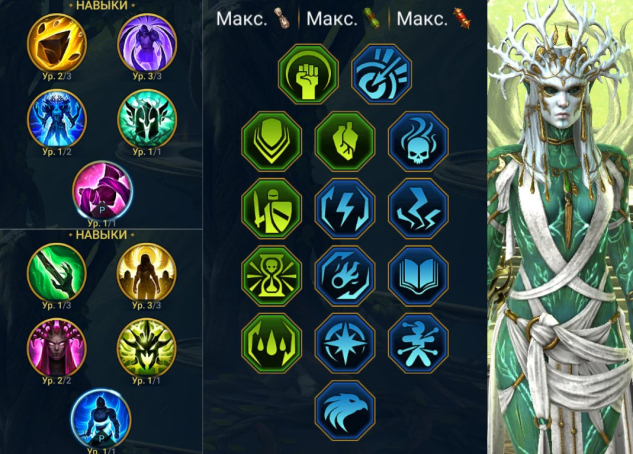Select the lightning cycle mastery icon
The height and width of the screenshot is (454, 633).
[345, 209]
